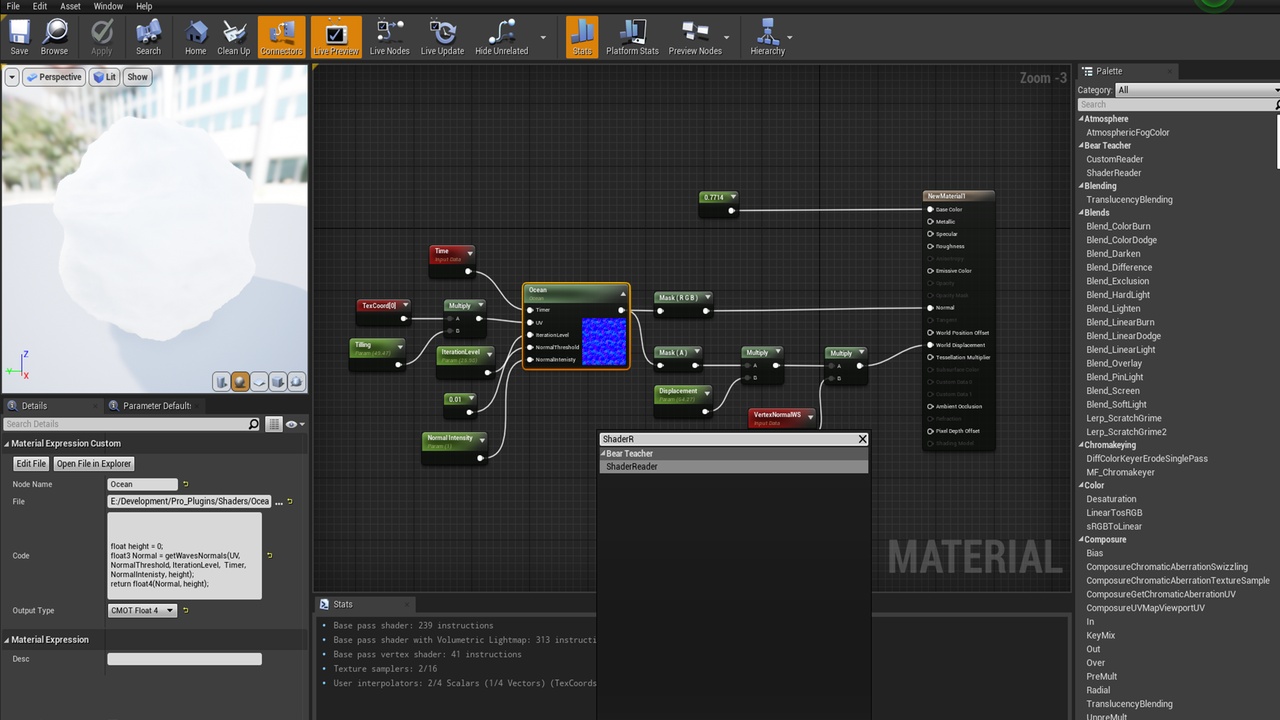Reset File path to default arrow

point(290,501)
